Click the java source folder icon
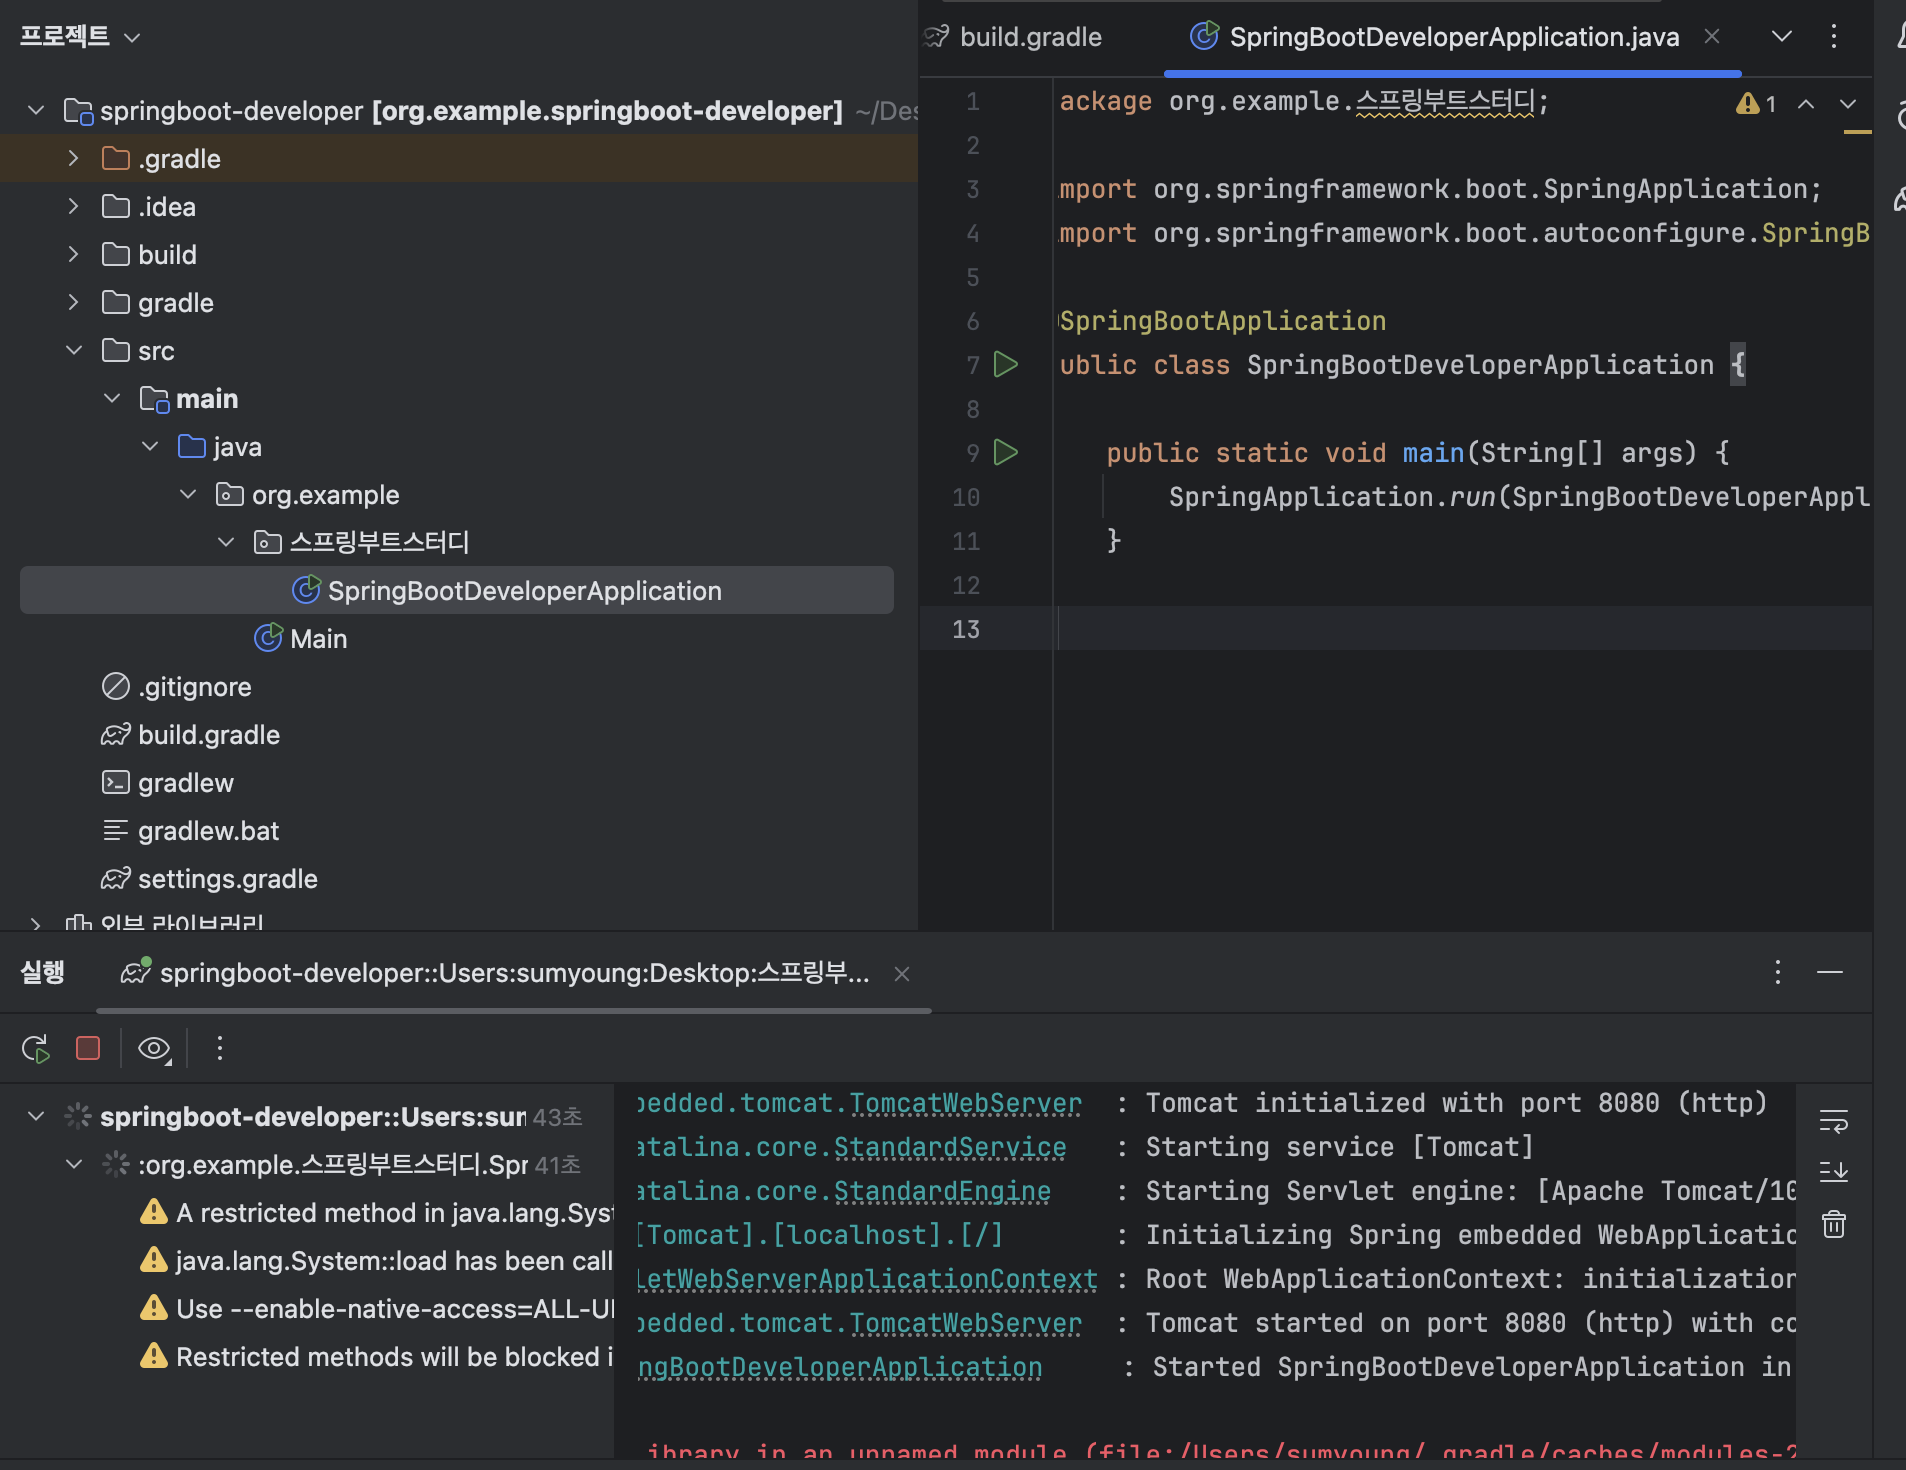Viewport: 1906px width, 1470px height. click(x=191, y=446)
